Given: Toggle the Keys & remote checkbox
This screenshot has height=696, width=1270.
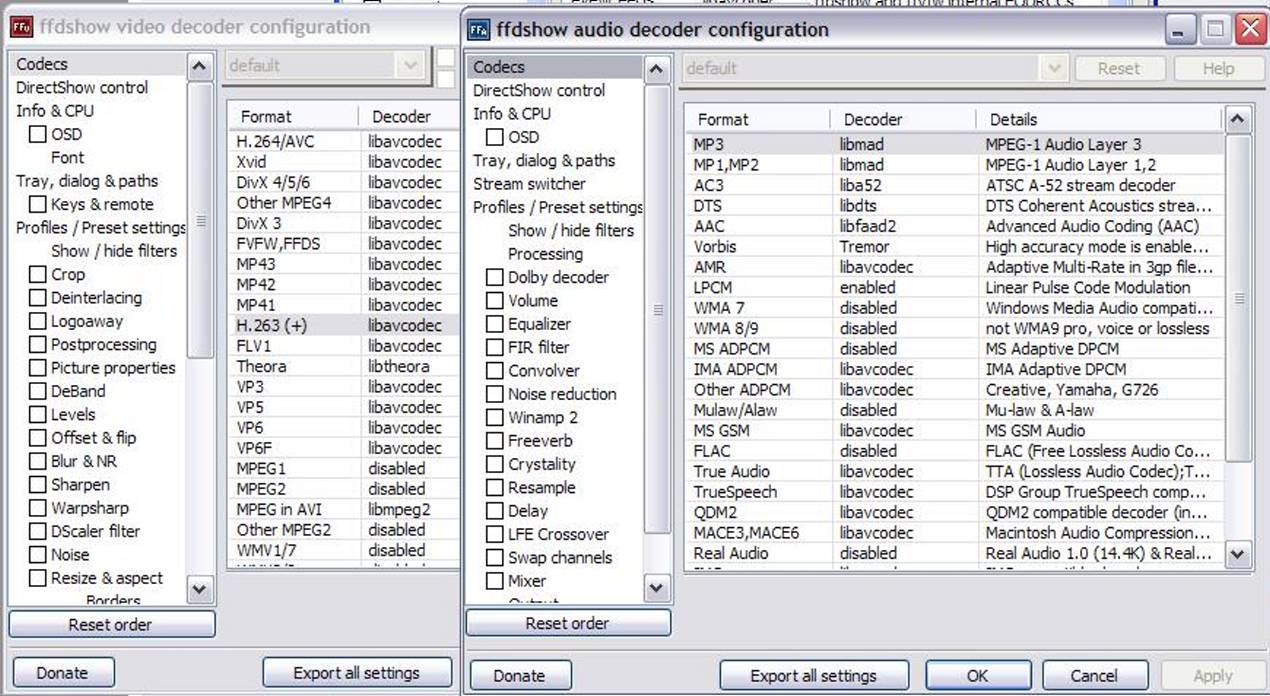Looking at the screenshot, I should 37,204.
